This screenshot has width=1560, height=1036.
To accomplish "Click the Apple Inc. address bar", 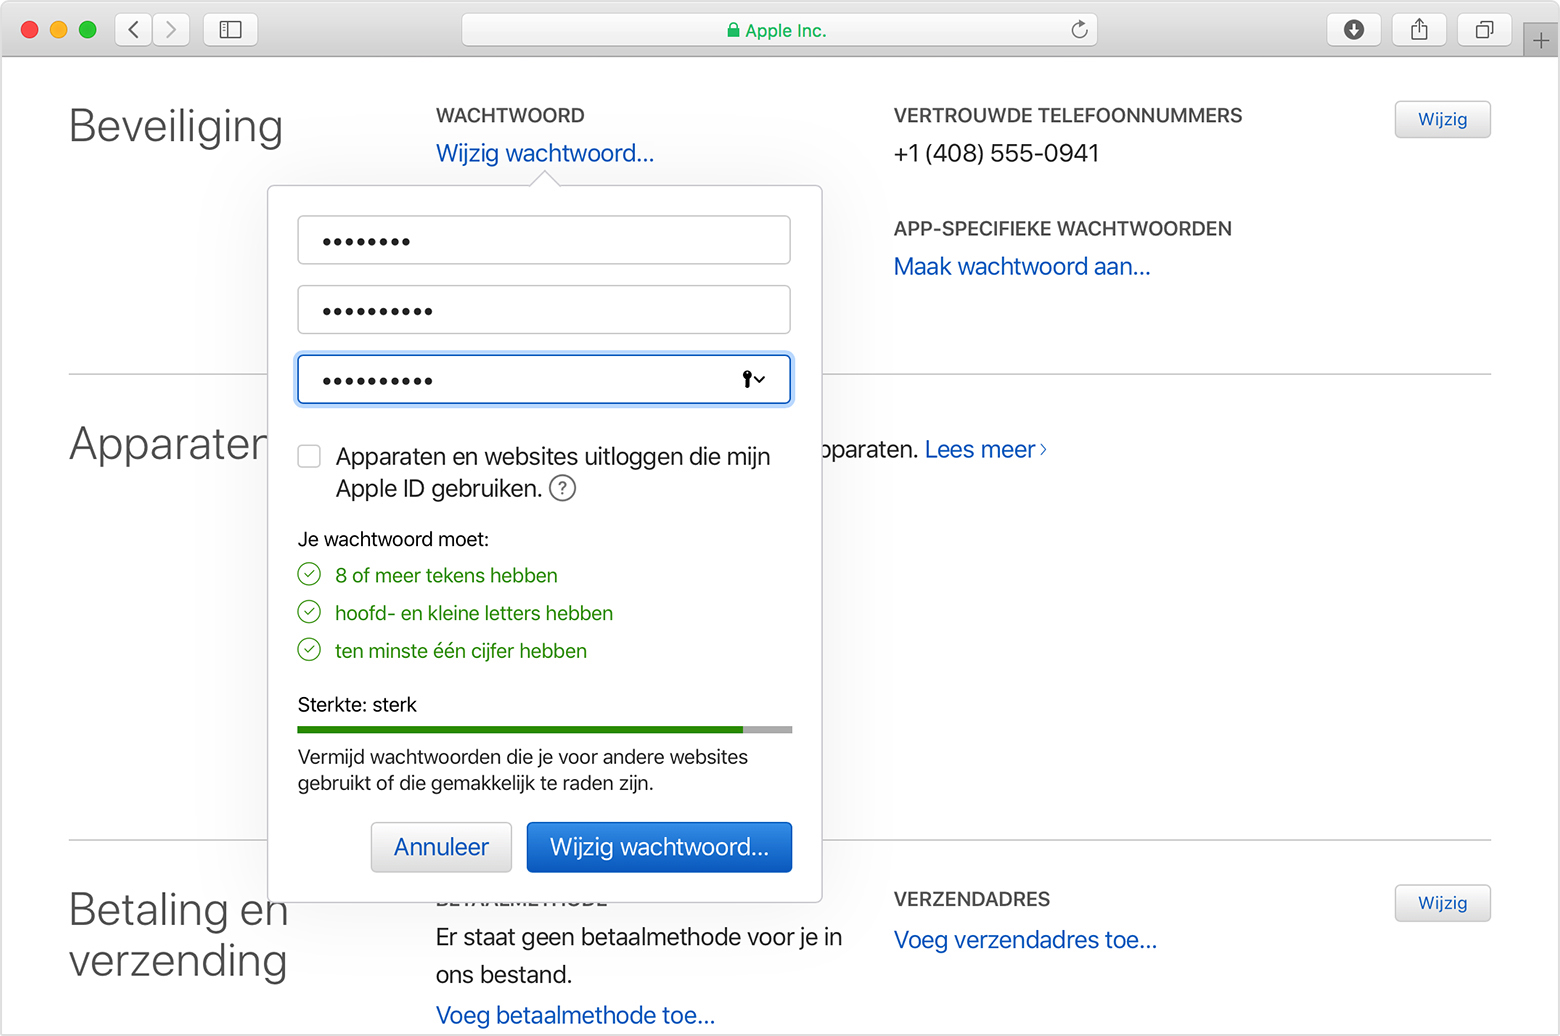I will point(778,30).
